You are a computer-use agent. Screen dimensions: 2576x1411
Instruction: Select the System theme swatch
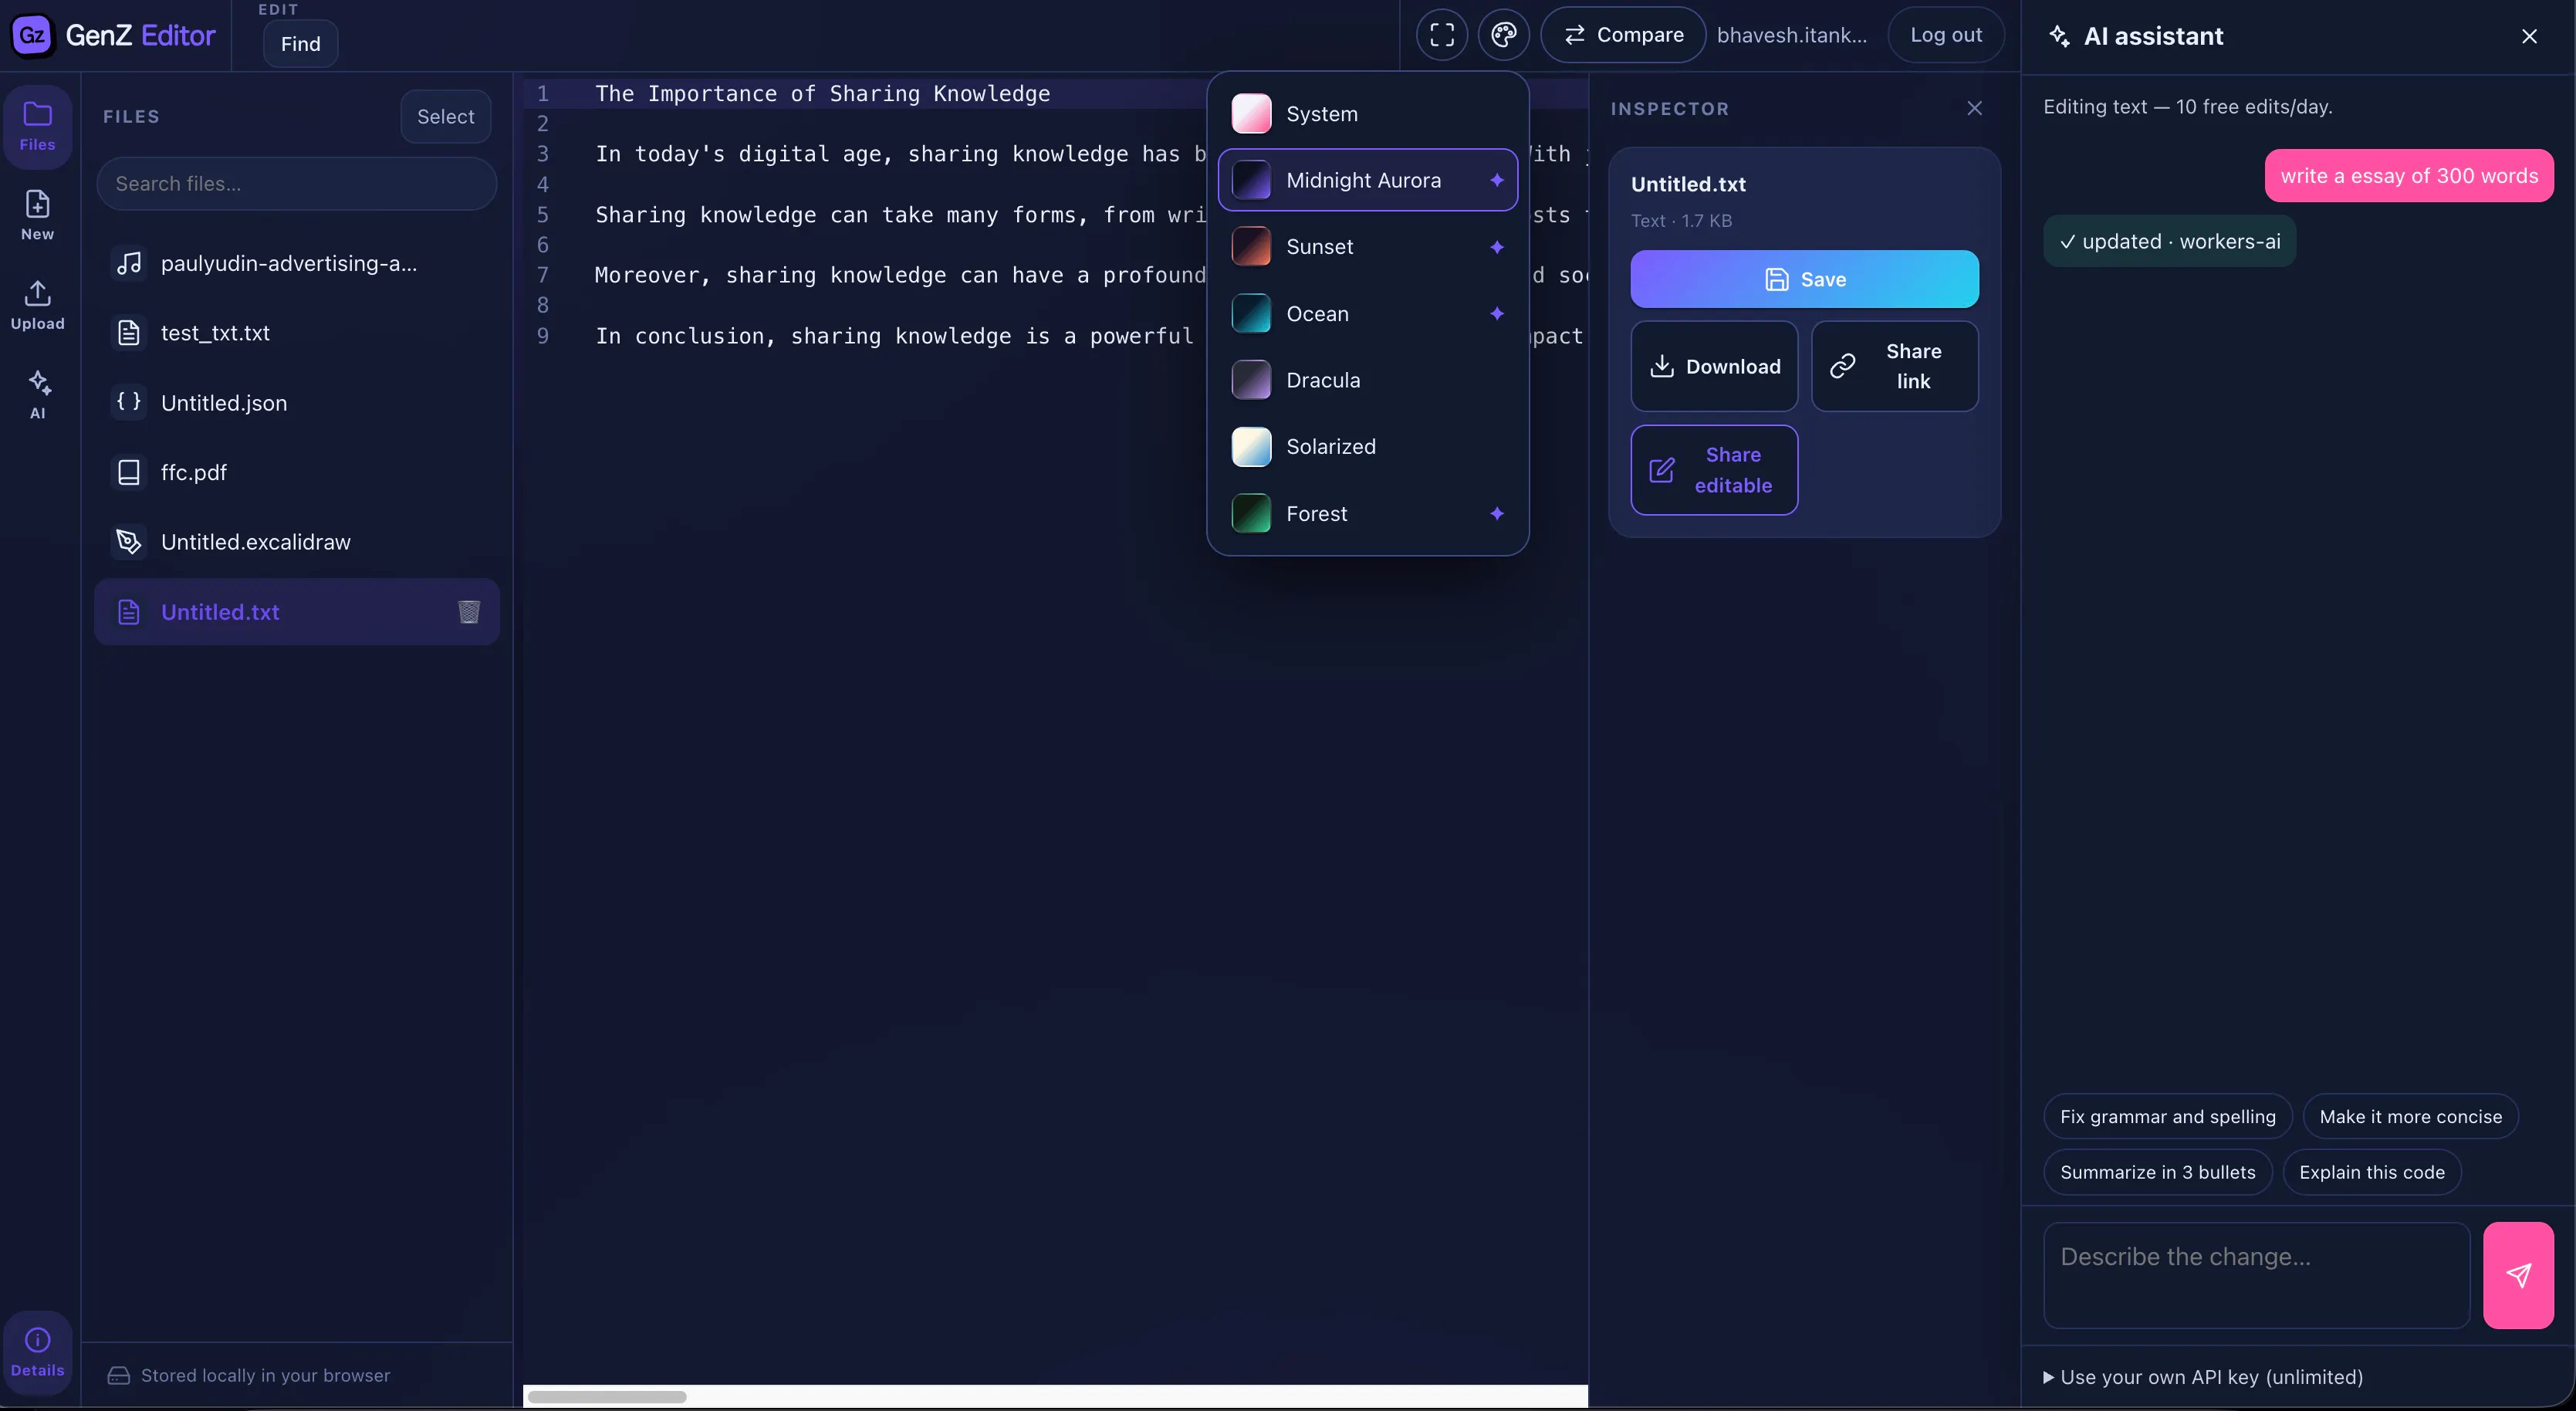click(1251, 113)
